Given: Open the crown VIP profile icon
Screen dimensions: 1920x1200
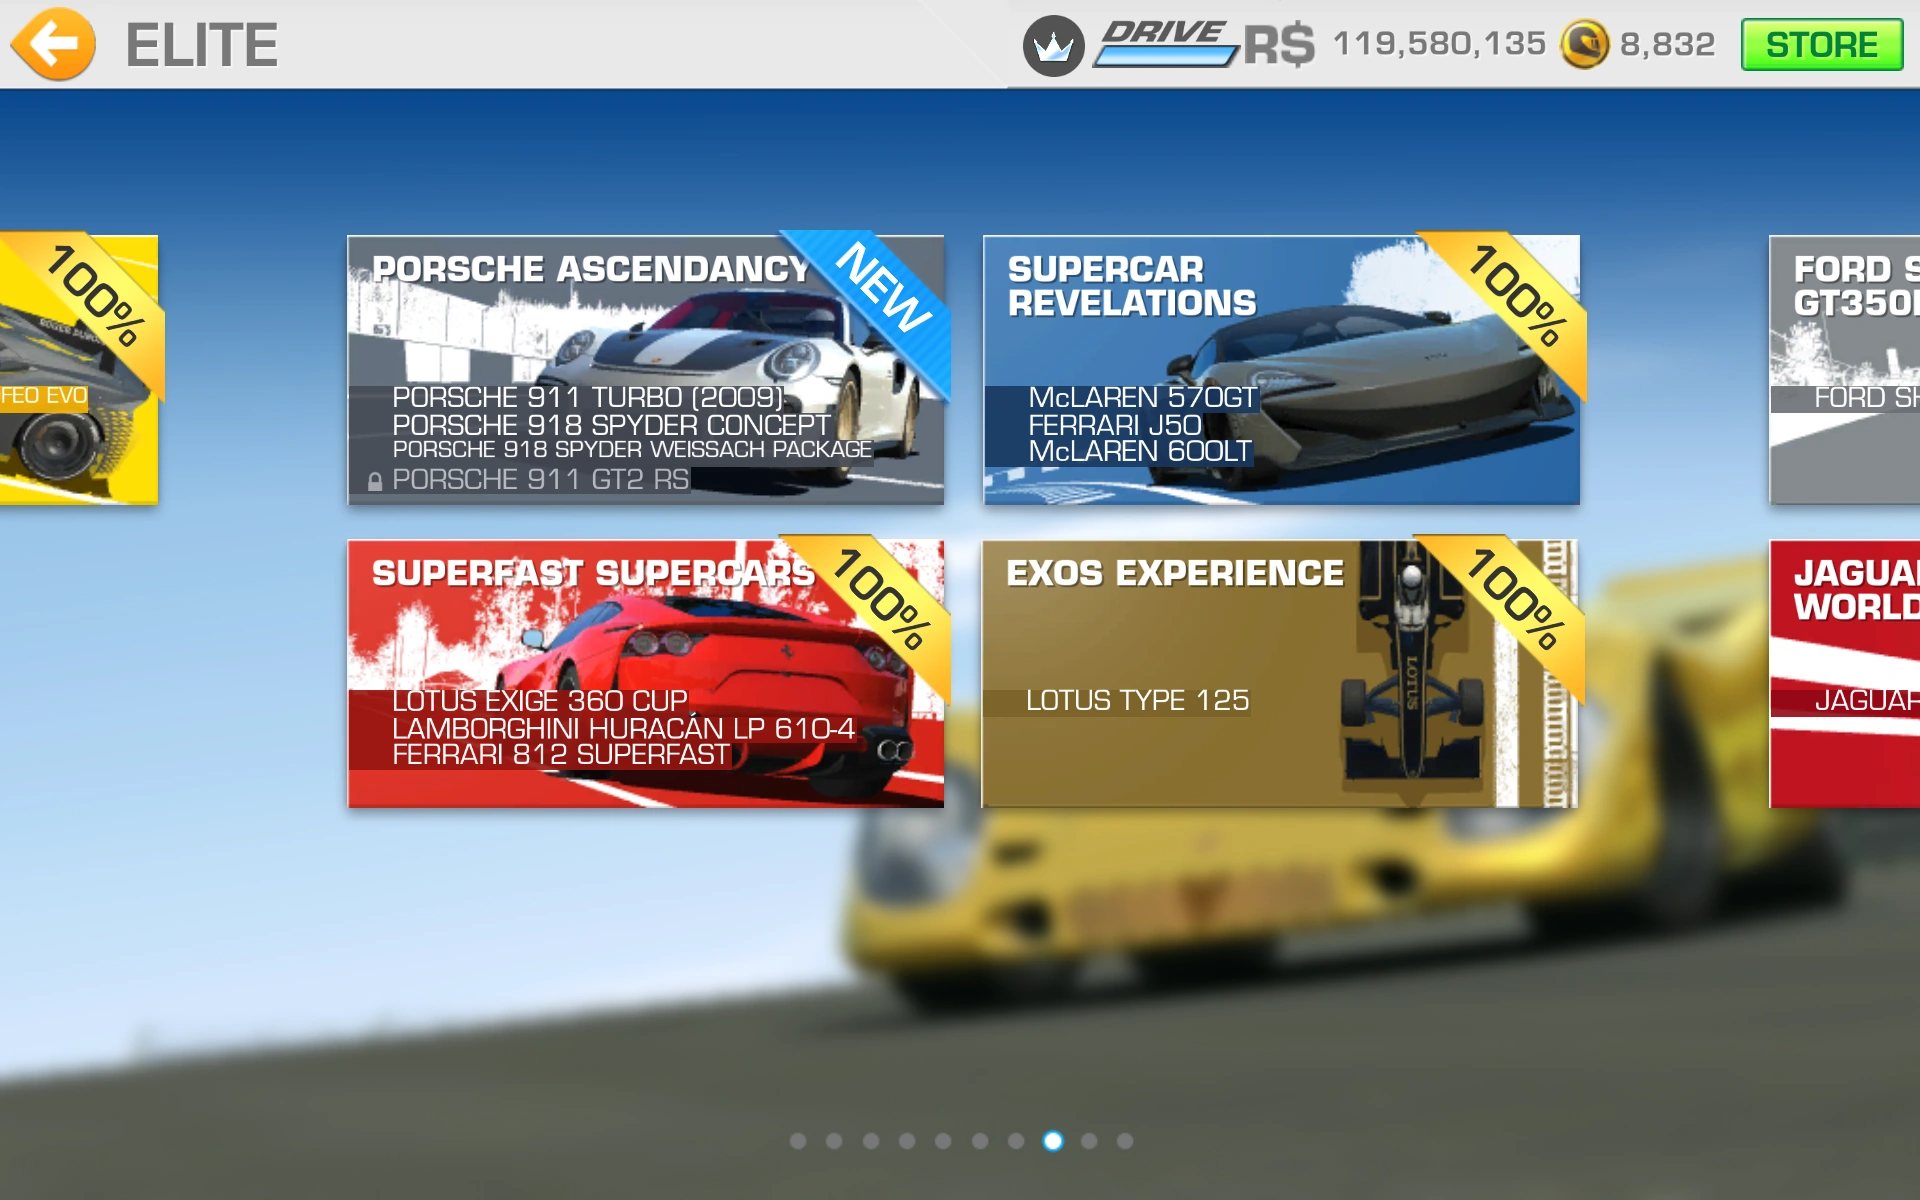Looking at the screenshot, I should (1053, 45).
